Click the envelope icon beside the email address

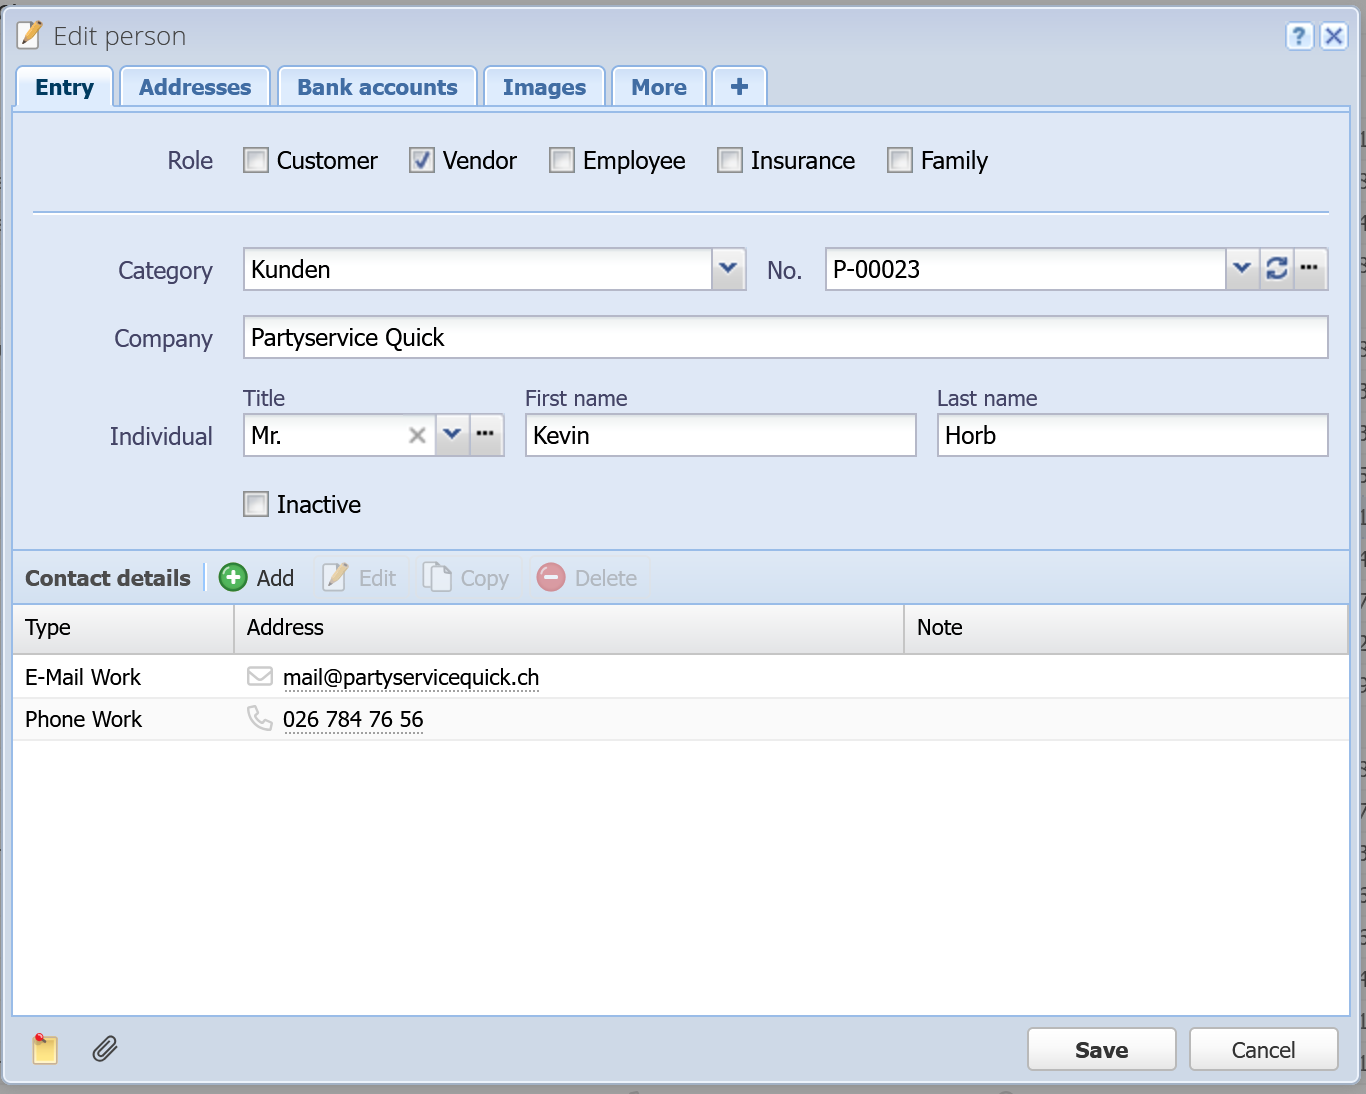click(x=260, y=677)
